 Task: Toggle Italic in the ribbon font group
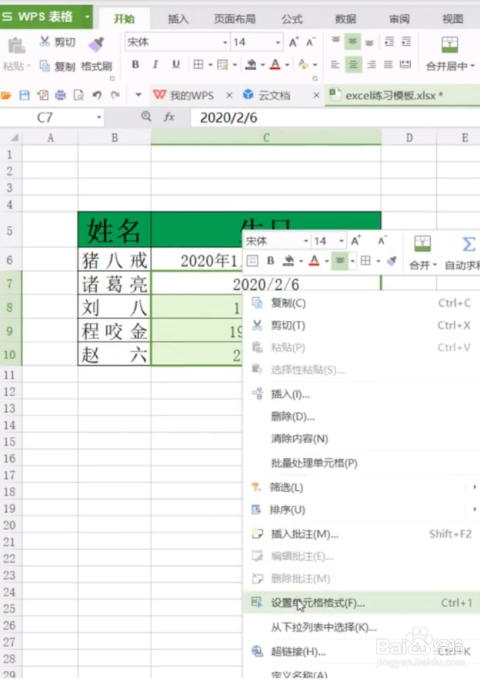[x=155, y=65]
